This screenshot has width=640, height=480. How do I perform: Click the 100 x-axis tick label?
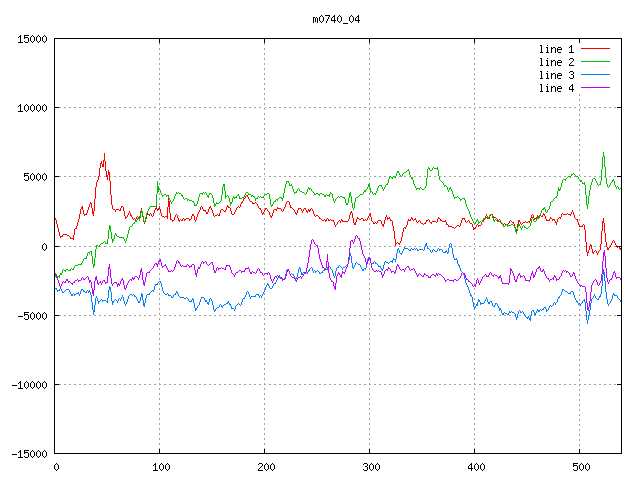pos(160,467)
